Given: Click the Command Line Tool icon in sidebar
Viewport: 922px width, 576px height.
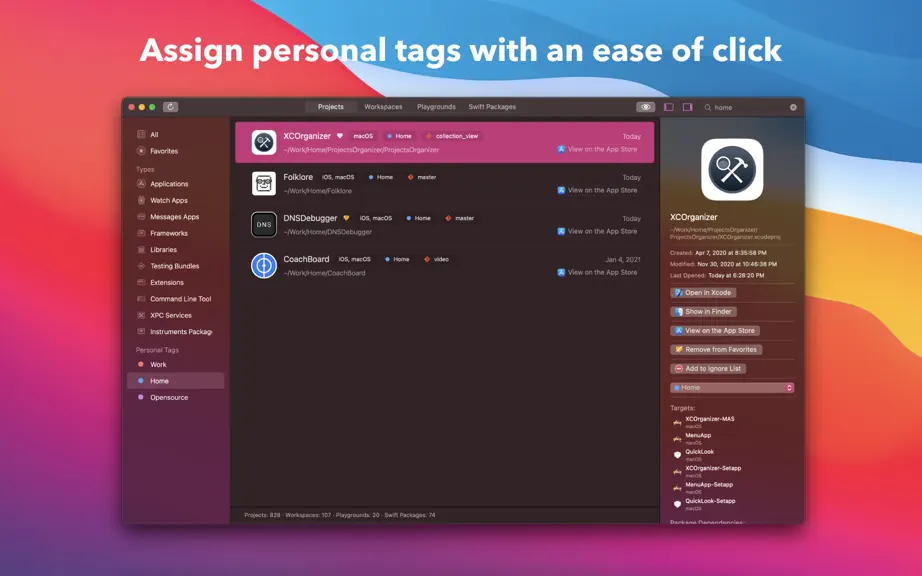Looking at the screenshot, I should 141,299.
